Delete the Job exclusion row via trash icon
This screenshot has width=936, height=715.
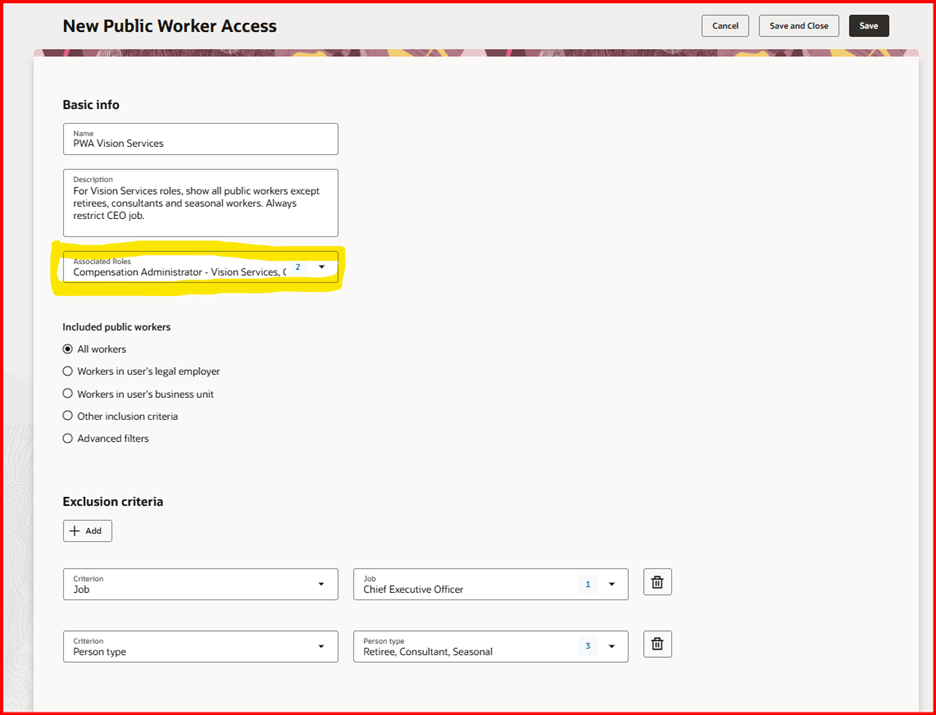click(657, 582)
